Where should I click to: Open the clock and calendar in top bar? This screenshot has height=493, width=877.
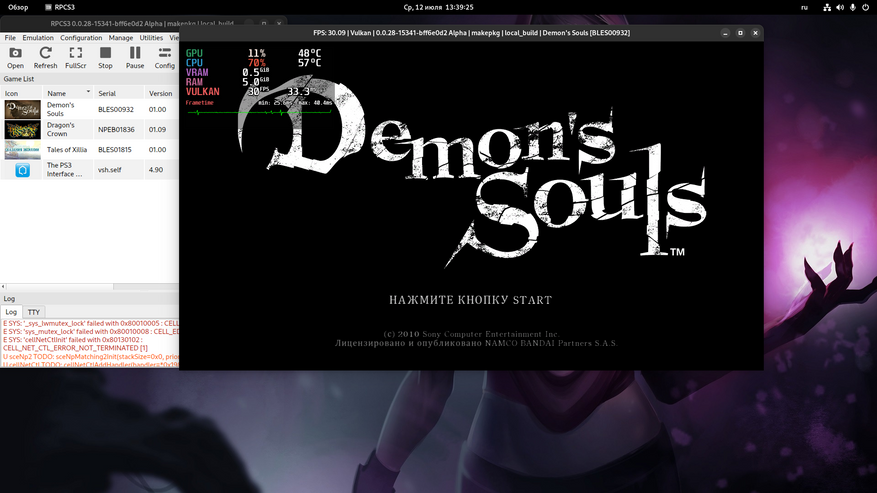pos(438,7)
